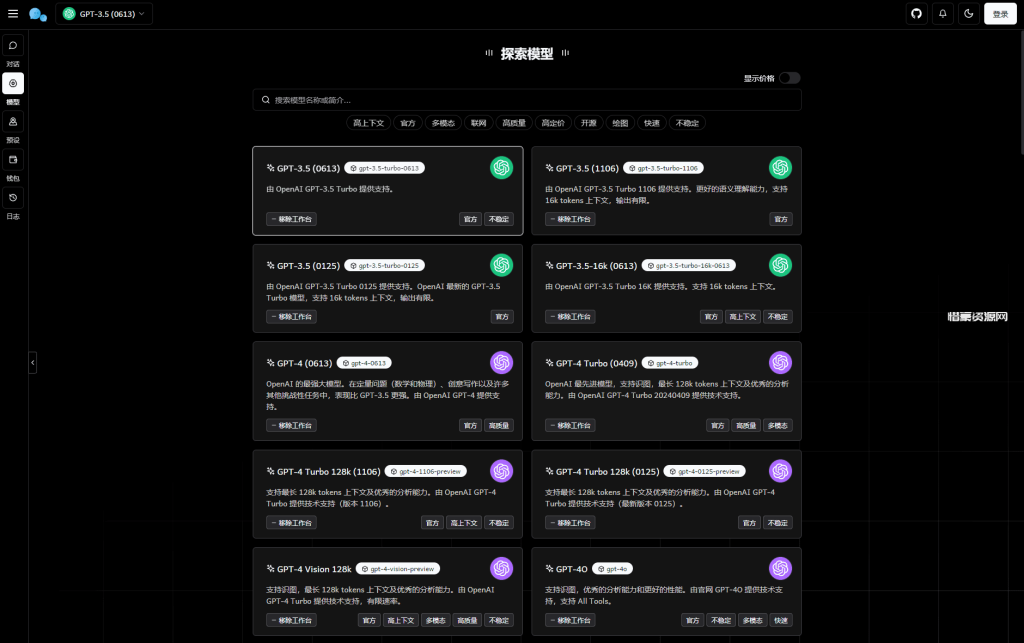The height and width of the screenshot is (643, 1024).
Task: Open the 预设 (presets) sidebar icon
Action: pos(13,121)
